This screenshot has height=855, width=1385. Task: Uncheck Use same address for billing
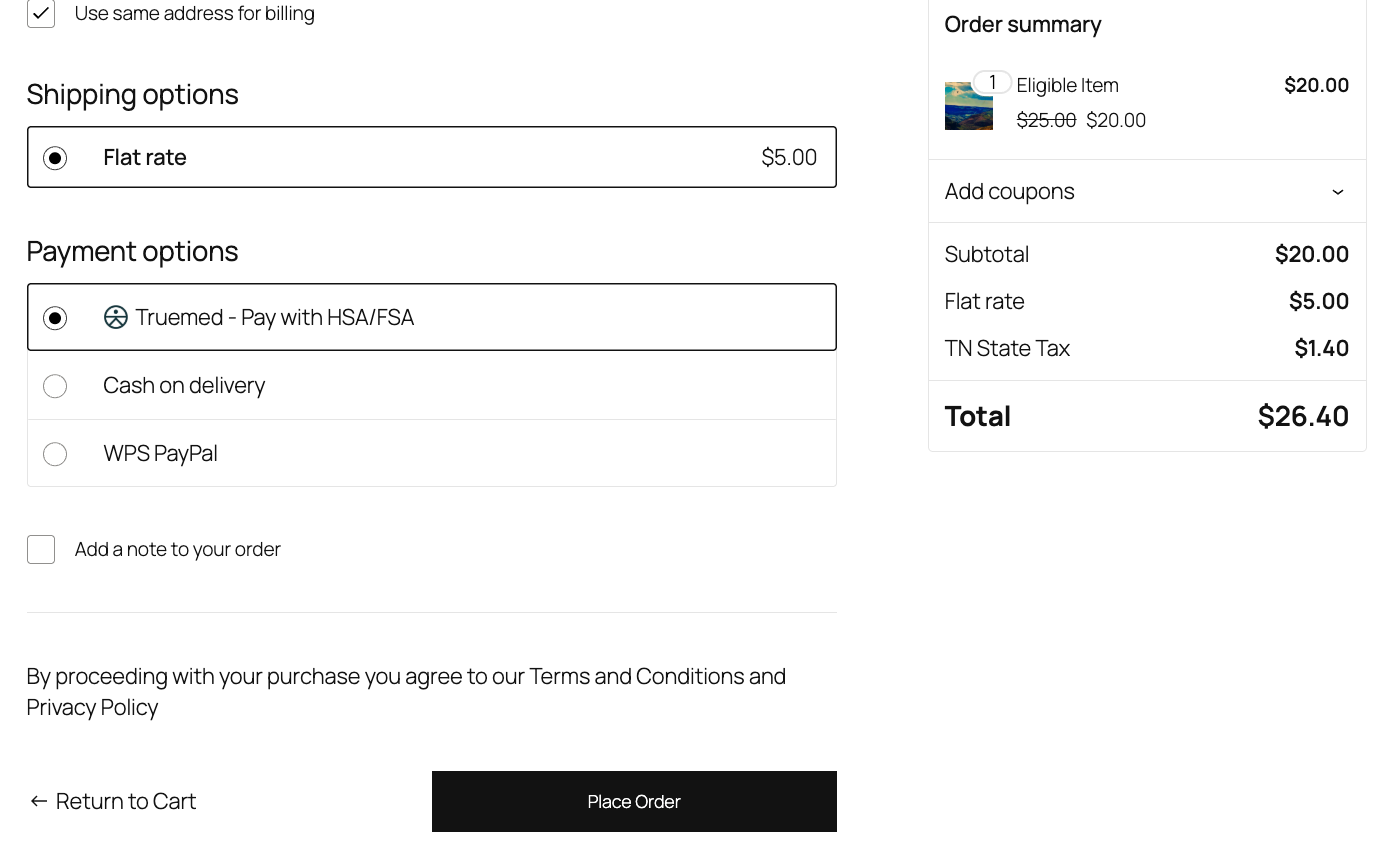40,14
